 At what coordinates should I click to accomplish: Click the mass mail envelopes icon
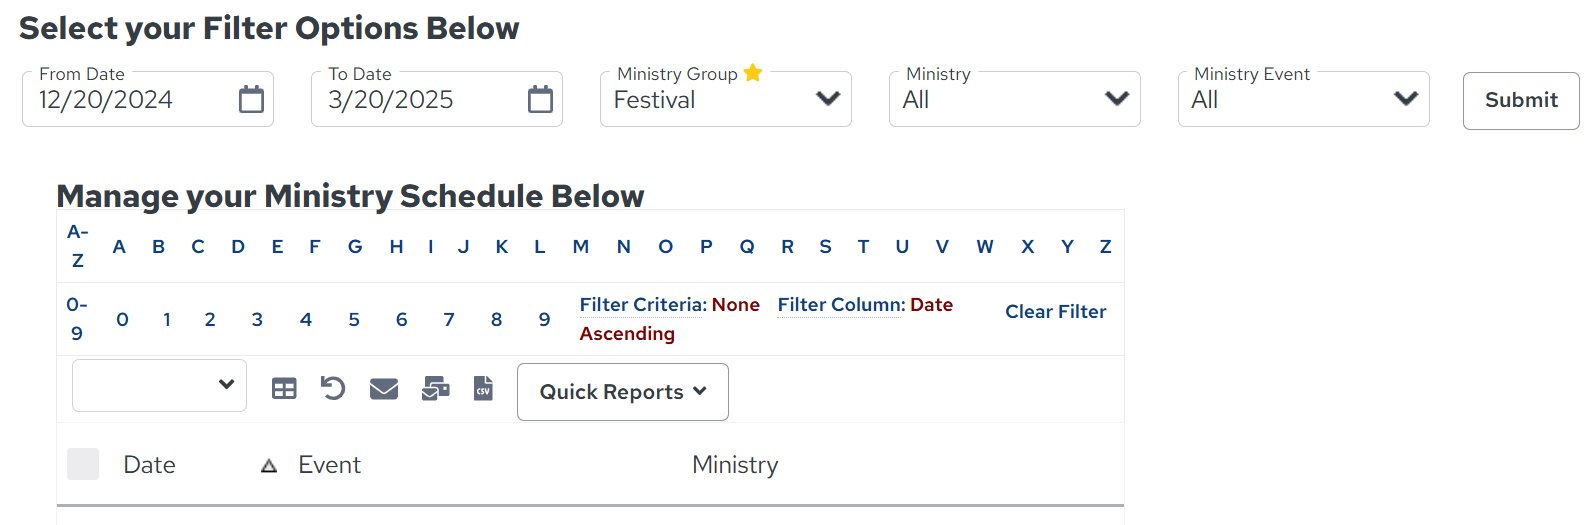click(x=436, y=389)
